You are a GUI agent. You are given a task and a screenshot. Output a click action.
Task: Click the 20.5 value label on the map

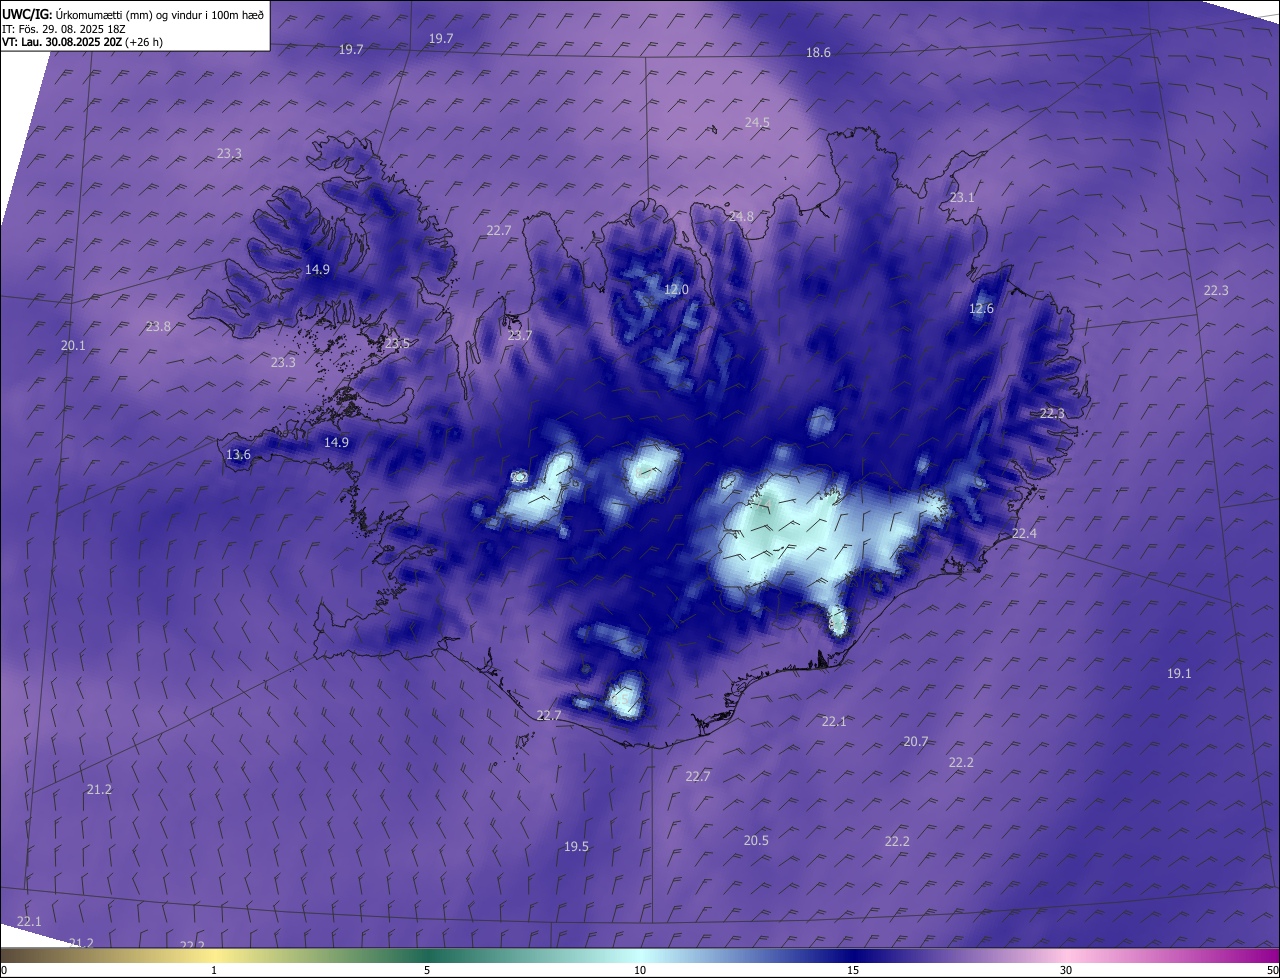[756, 840]
